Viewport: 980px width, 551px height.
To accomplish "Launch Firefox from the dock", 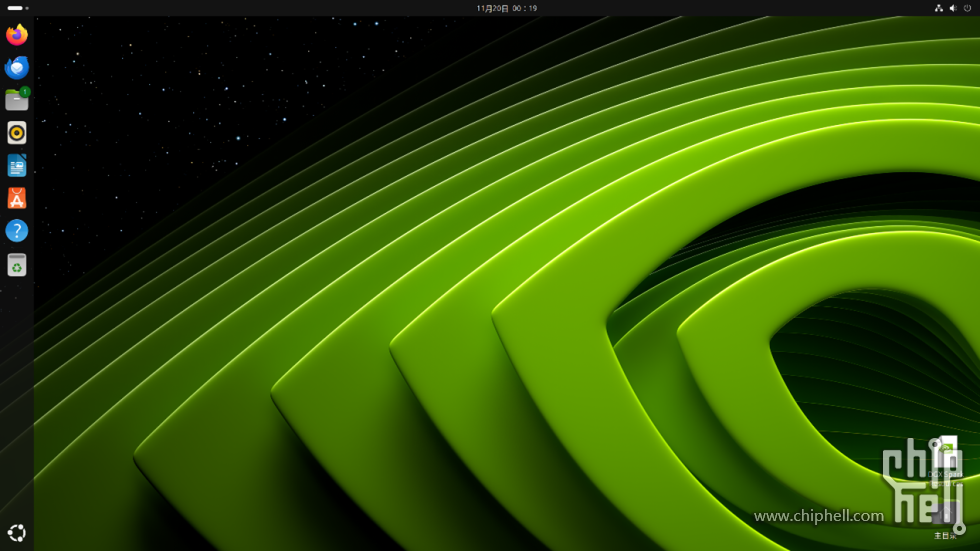I will [17, 35].
